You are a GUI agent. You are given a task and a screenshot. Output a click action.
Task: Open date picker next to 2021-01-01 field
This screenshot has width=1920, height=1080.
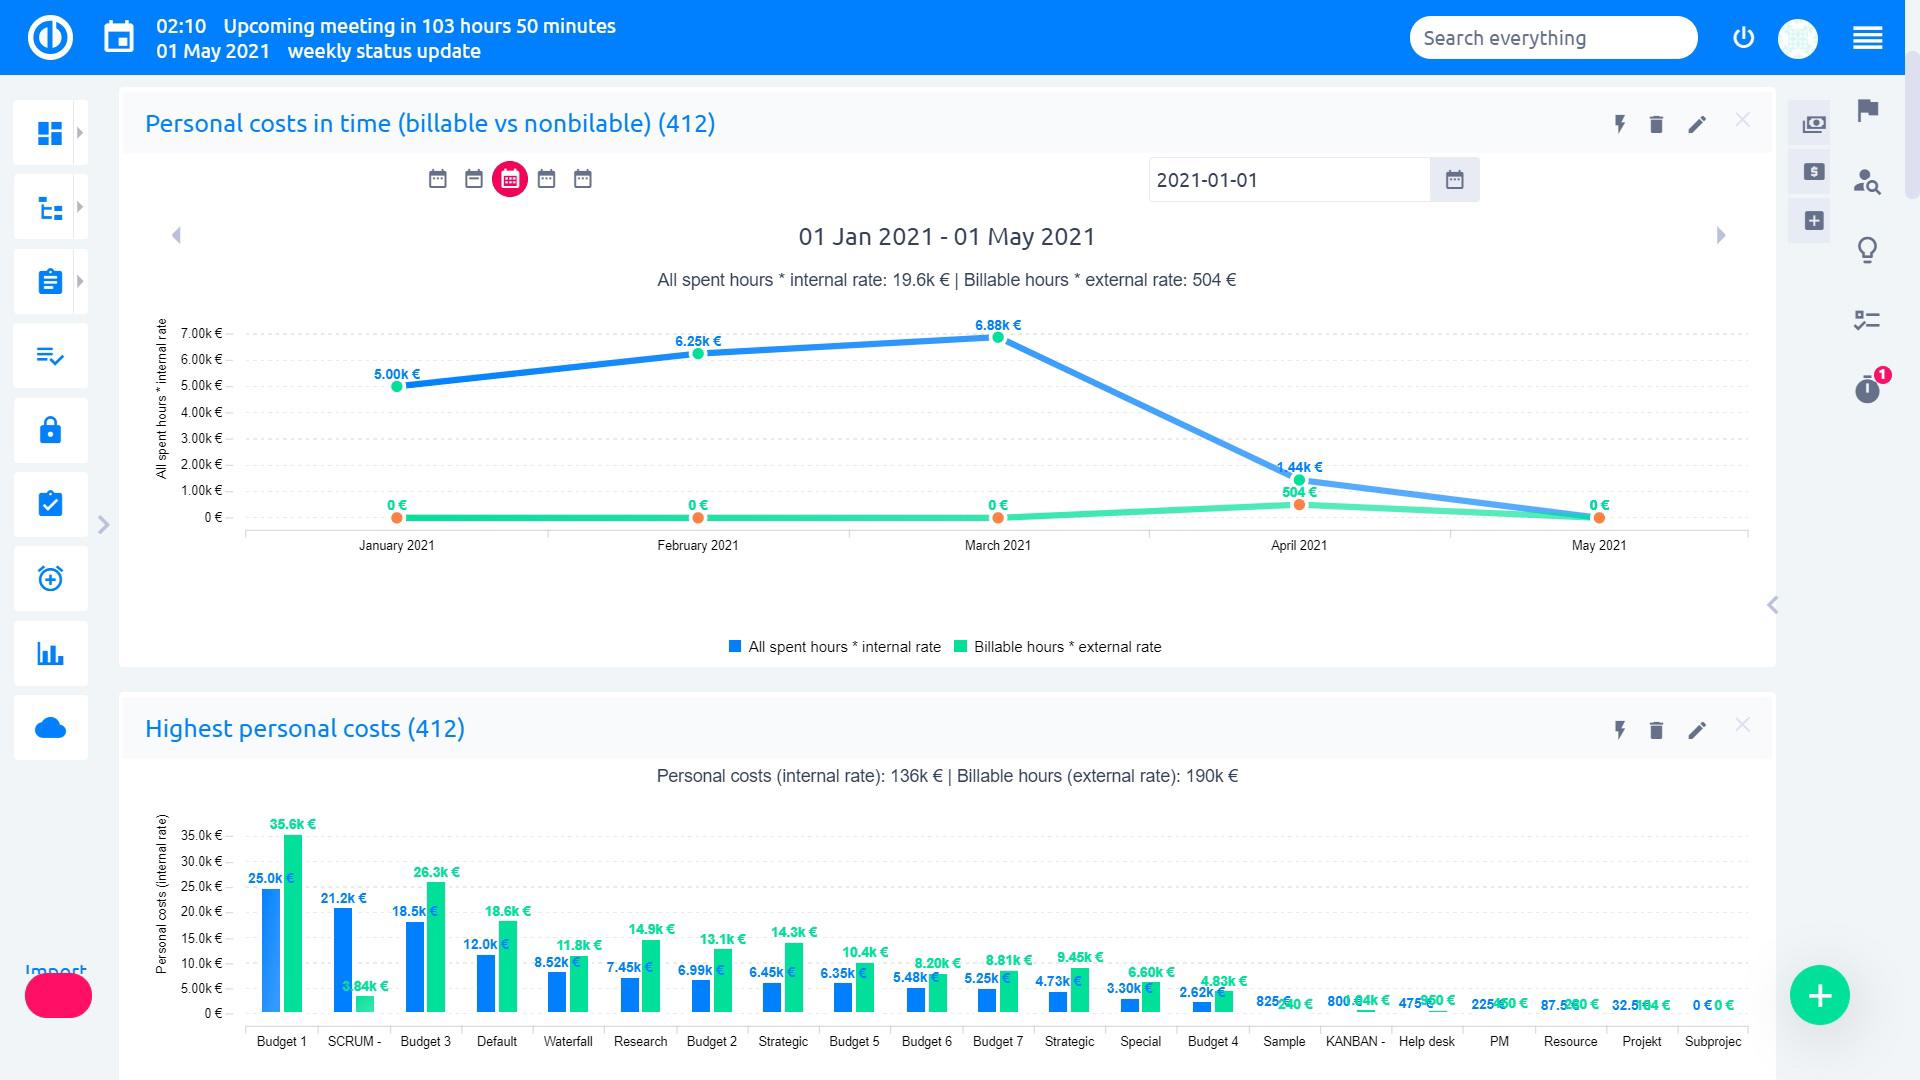1454,180
